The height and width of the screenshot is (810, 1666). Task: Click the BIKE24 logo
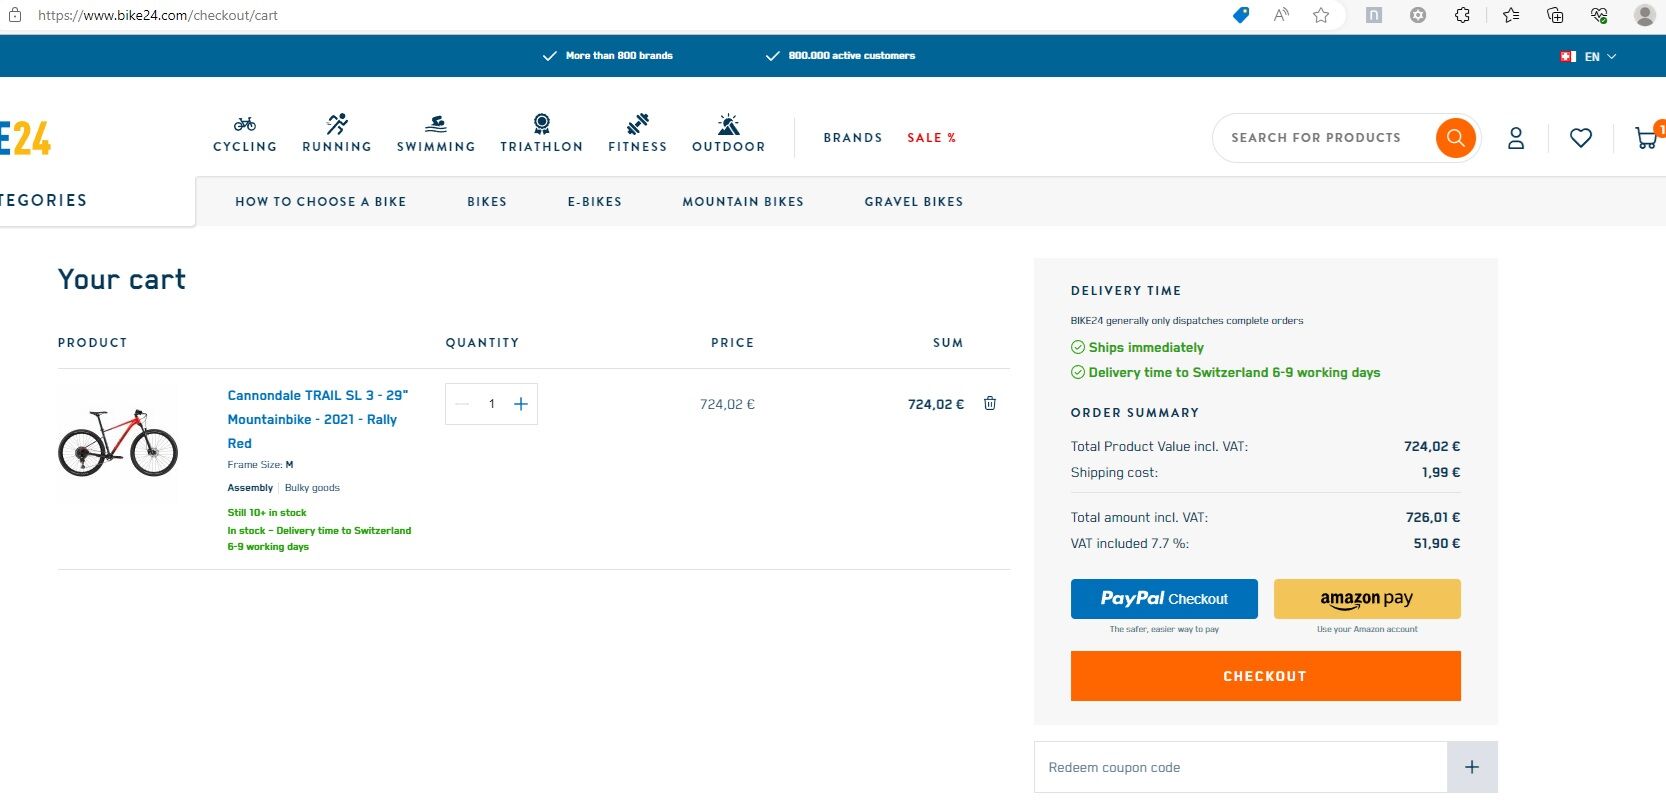pyautogui.click(x=25, y=138)
